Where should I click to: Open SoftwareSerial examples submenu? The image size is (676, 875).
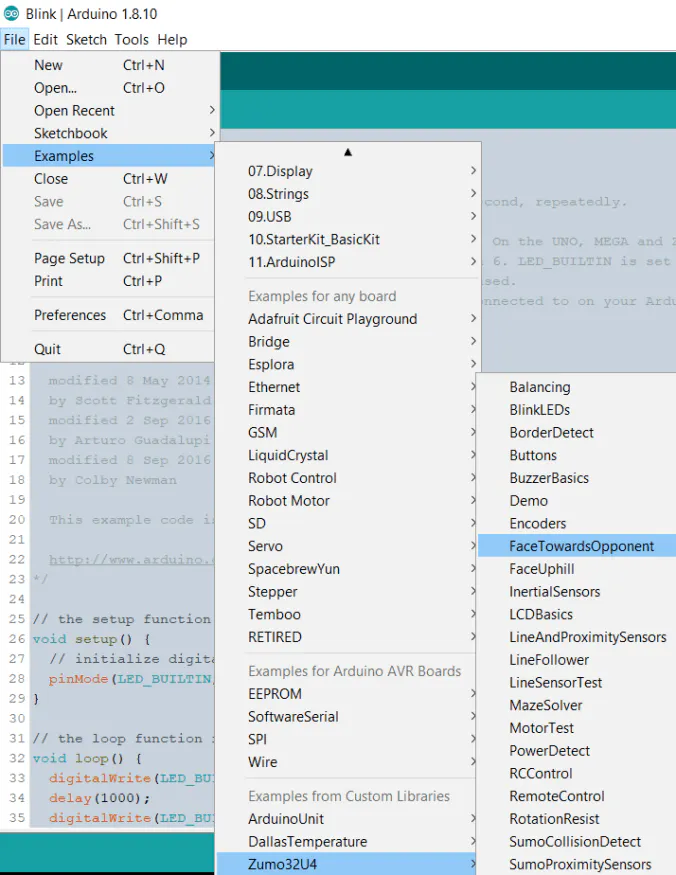click(347, 717)
